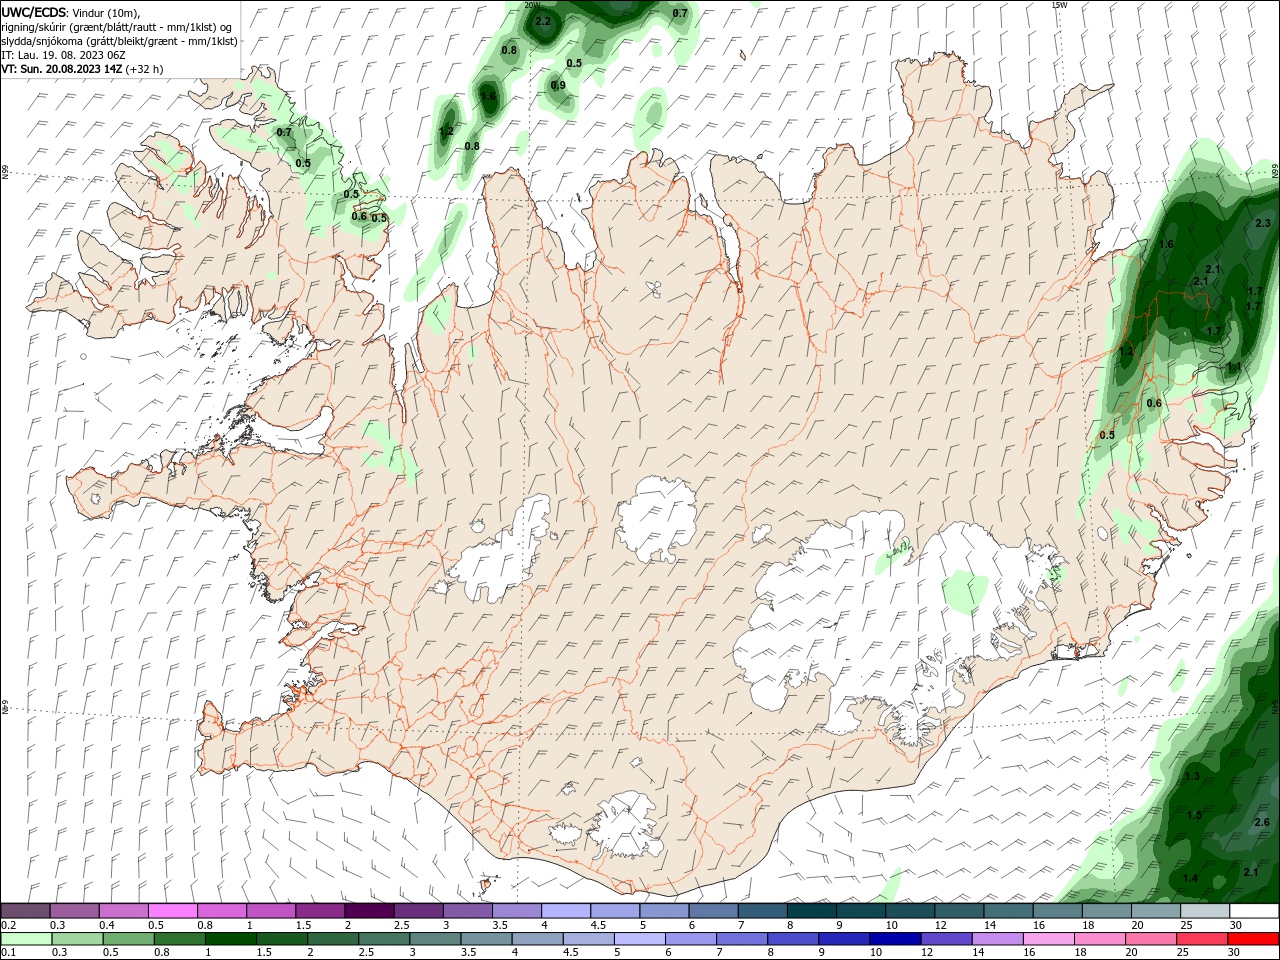
Task: Click the bright red legend swatch labeled 30
Action: click(x=1254, y=939)
